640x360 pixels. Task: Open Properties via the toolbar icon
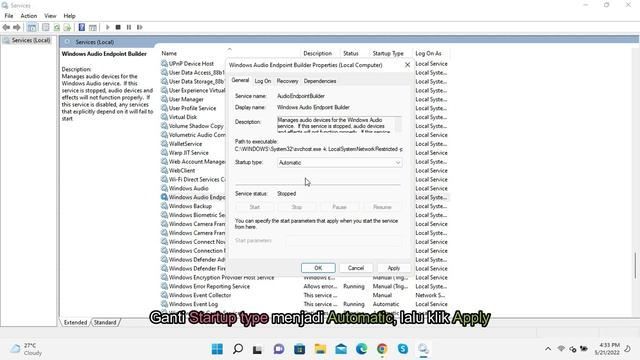[x=46, y=27]
